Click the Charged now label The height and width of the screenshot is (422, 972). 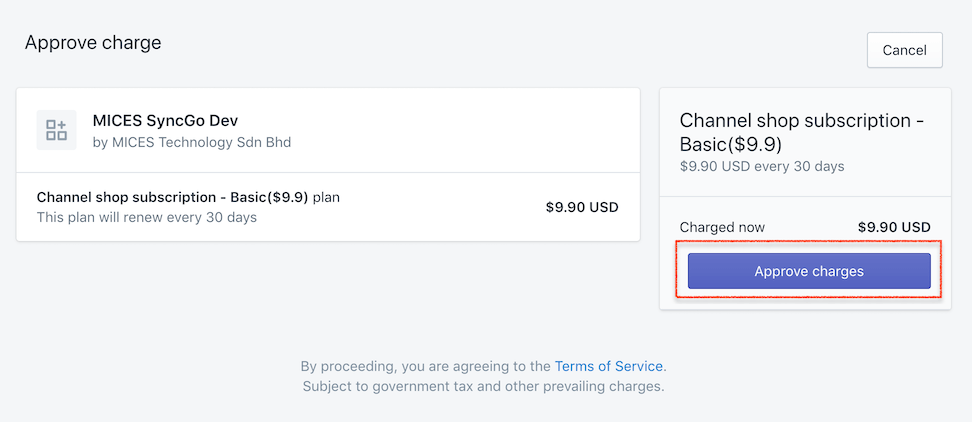722,227
